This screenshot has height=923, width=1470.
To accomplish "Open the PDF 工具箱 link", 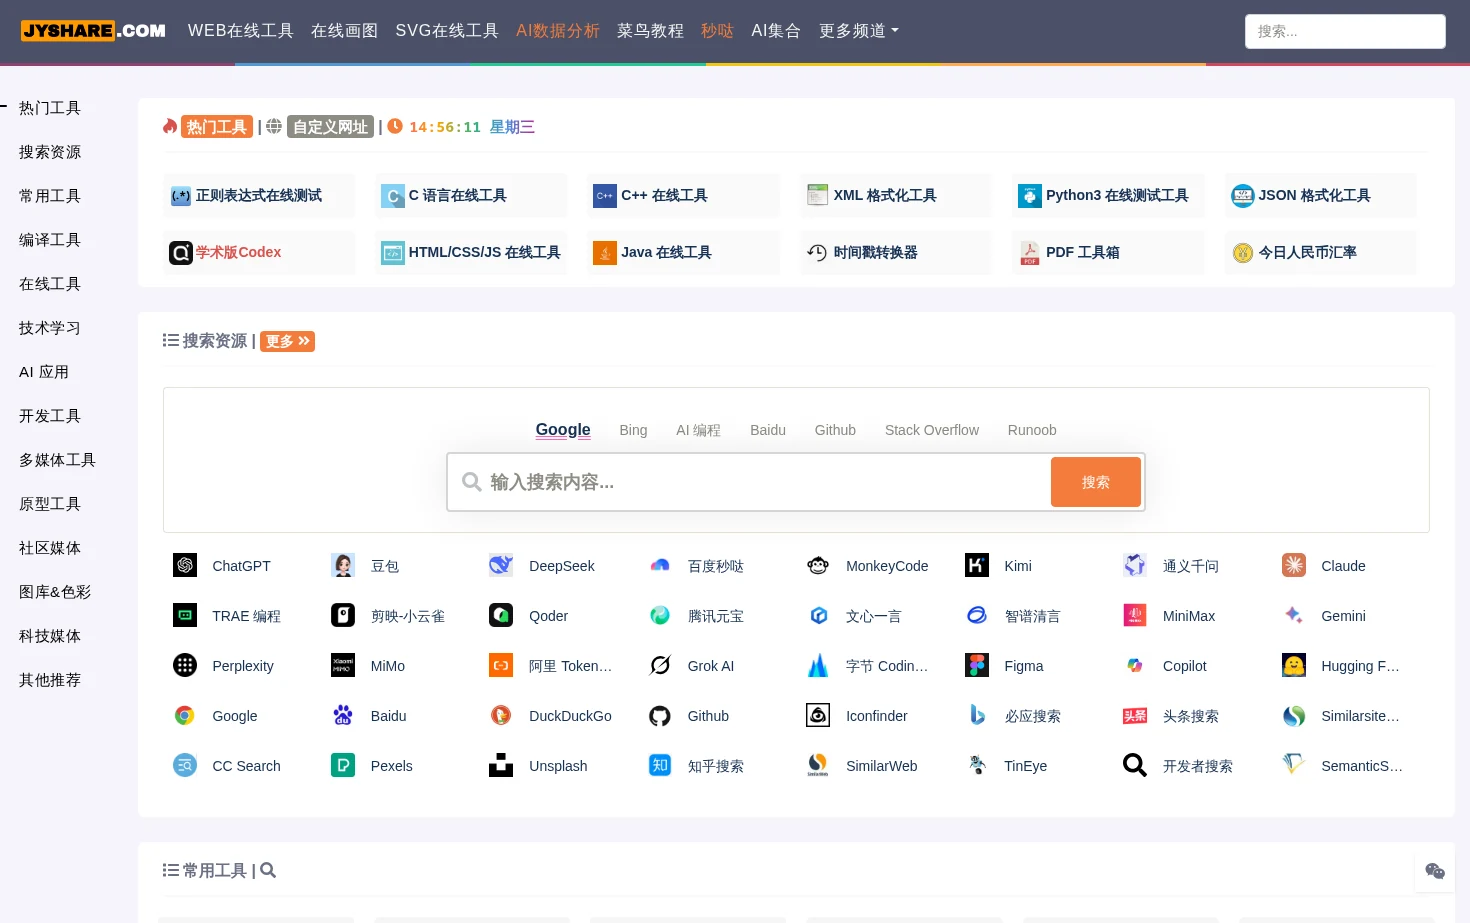I will tap(1109, 253).
